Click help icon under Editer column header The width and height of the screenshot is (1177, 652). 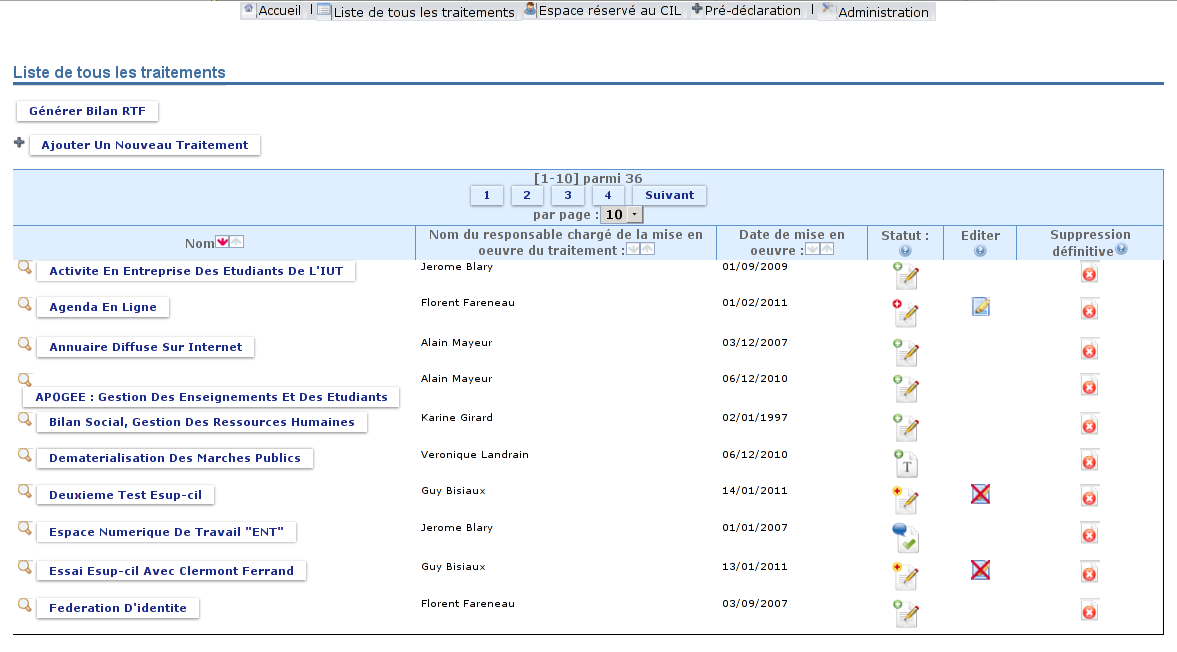[x=980, y=251]
